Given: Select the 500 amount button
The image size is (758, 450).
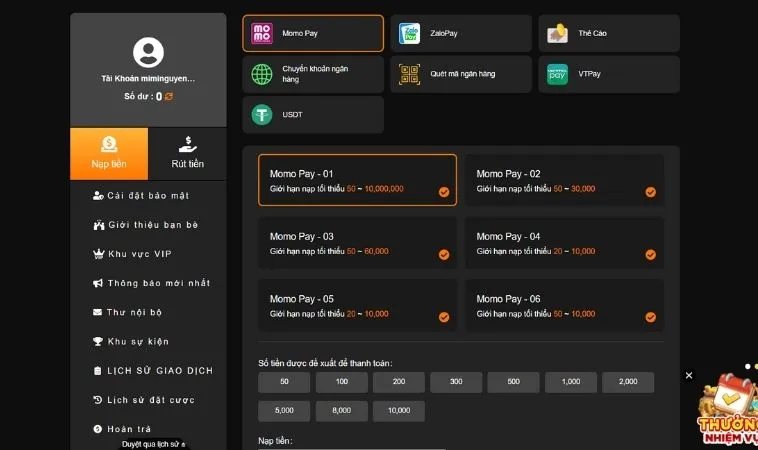Looking at the screenshot, I should pos(513,382).
